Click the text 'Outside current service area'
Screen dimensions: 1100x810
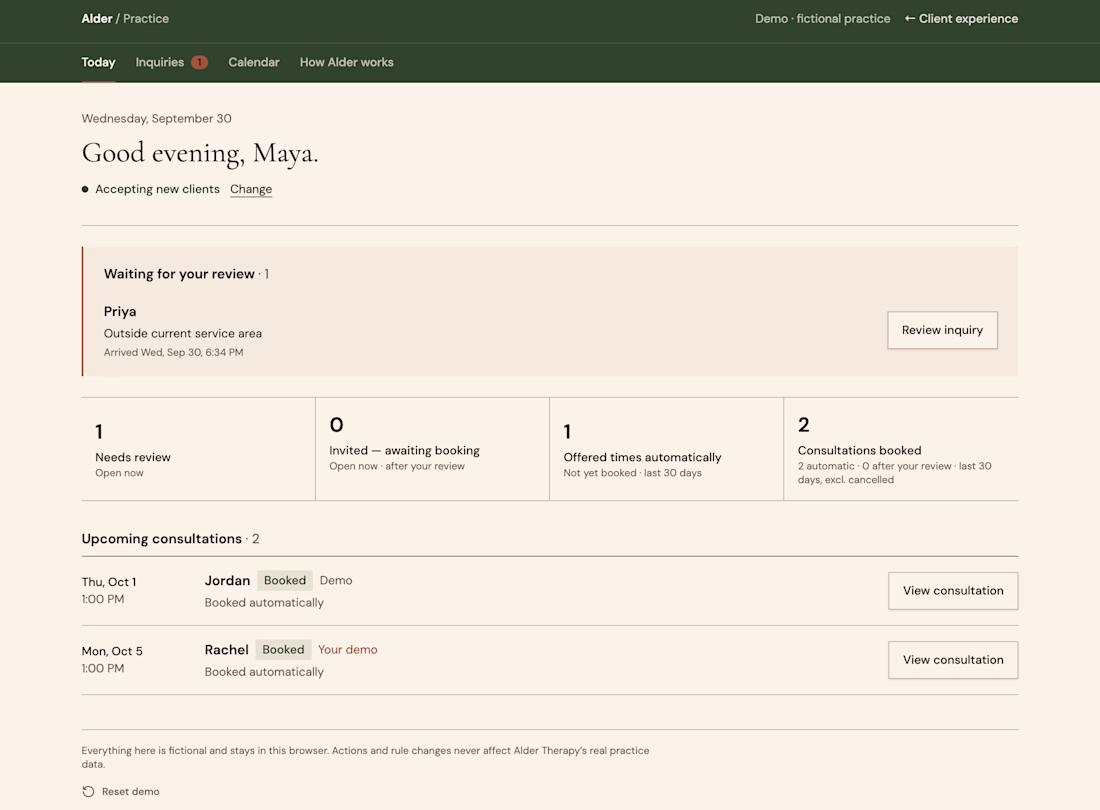183,334
